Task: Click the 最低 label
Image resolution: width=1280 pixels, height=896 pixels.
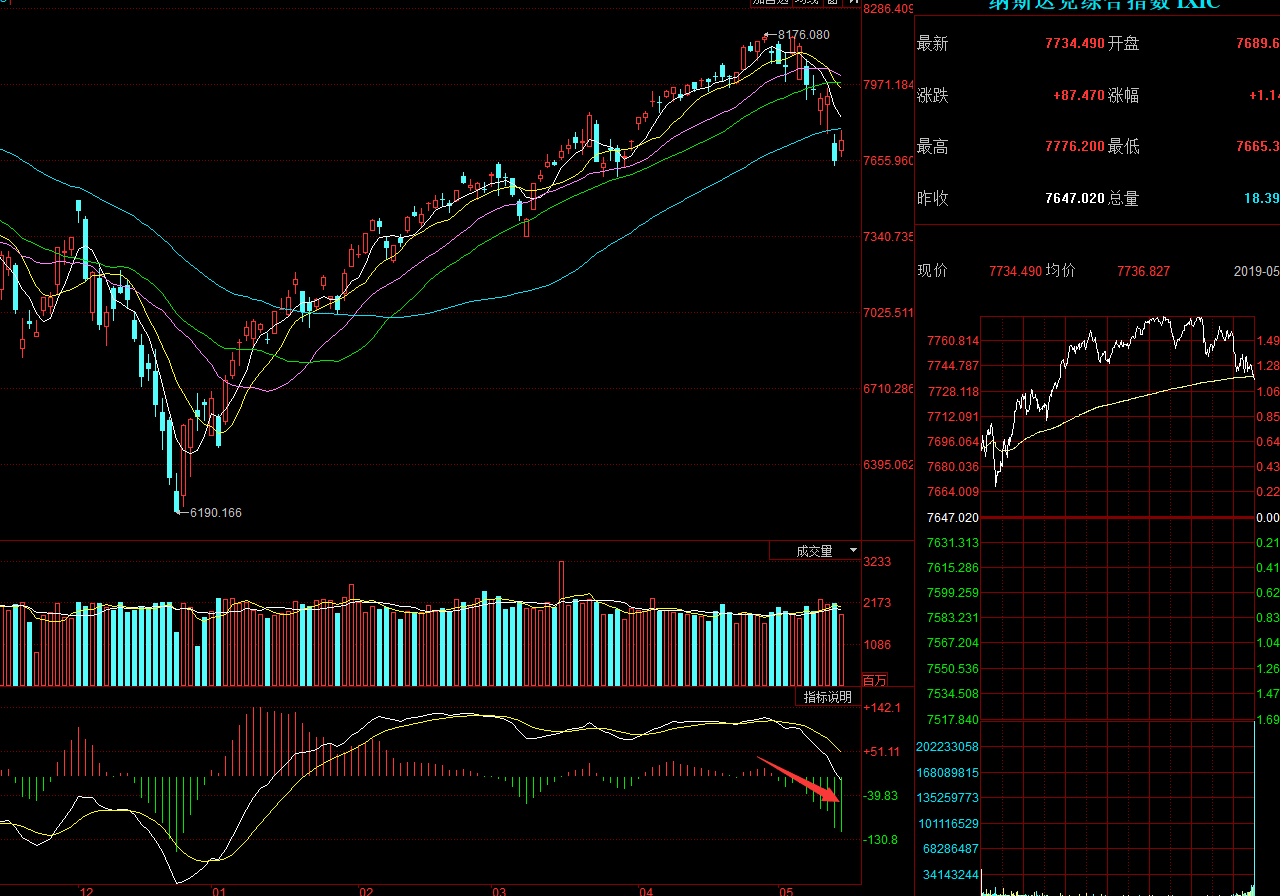Action: (x=1124, y=147)
